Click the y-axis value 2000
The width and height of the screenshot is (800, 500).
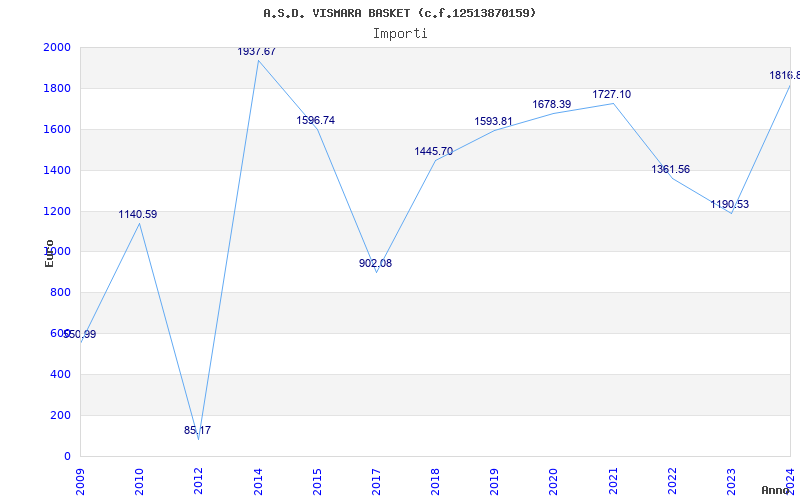pos(57,47)
